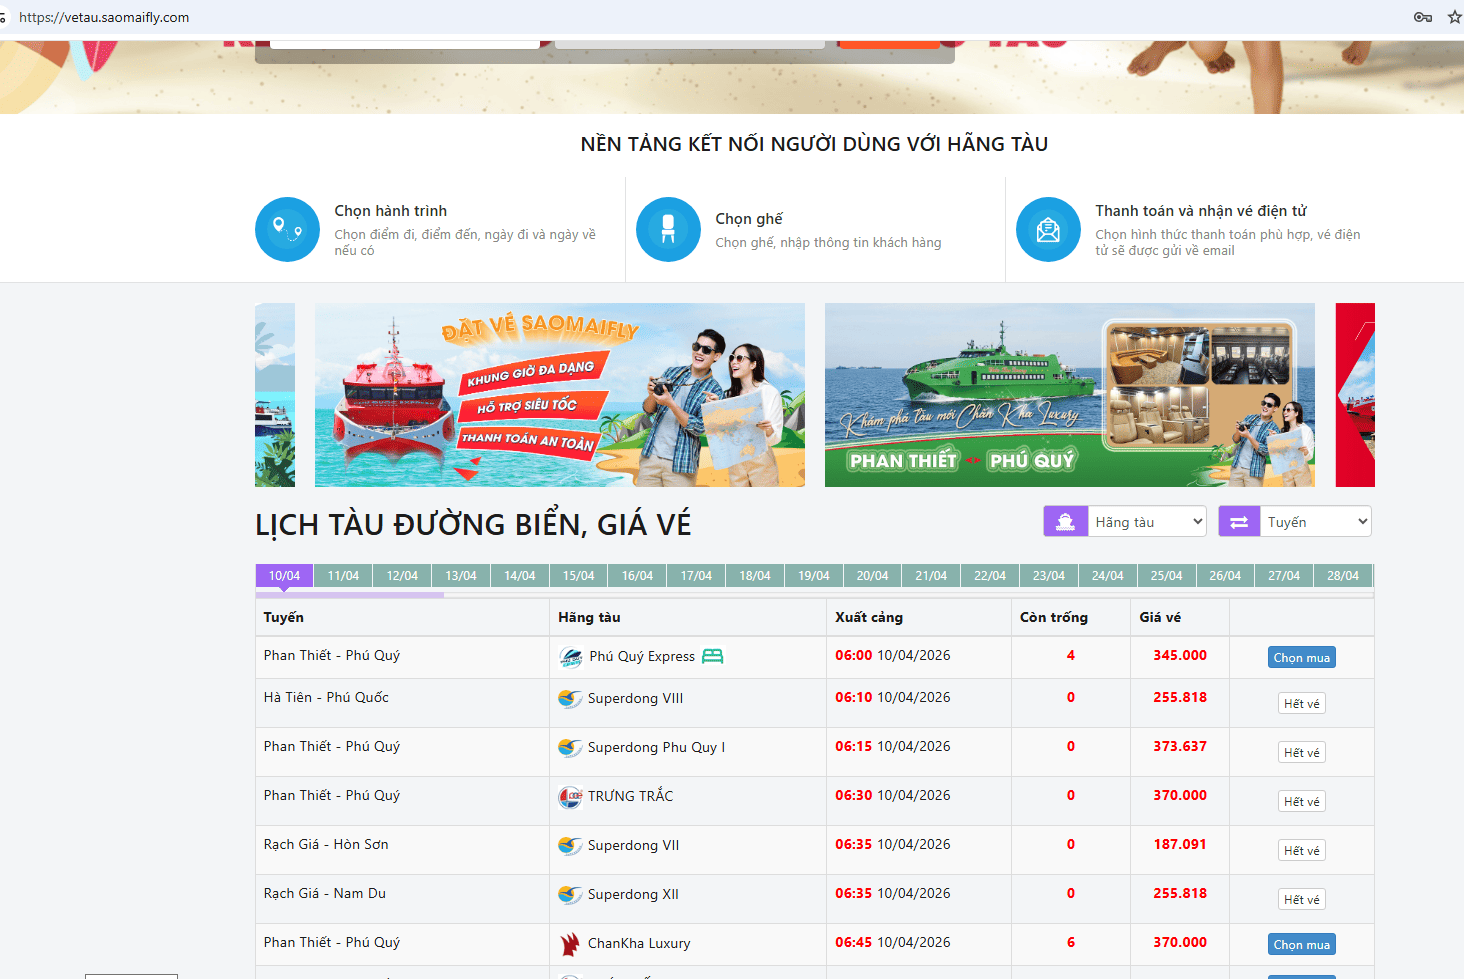Click the purple swap arrows route icon
This screenshot has height=979, width=1464.
click(1239, 522)
